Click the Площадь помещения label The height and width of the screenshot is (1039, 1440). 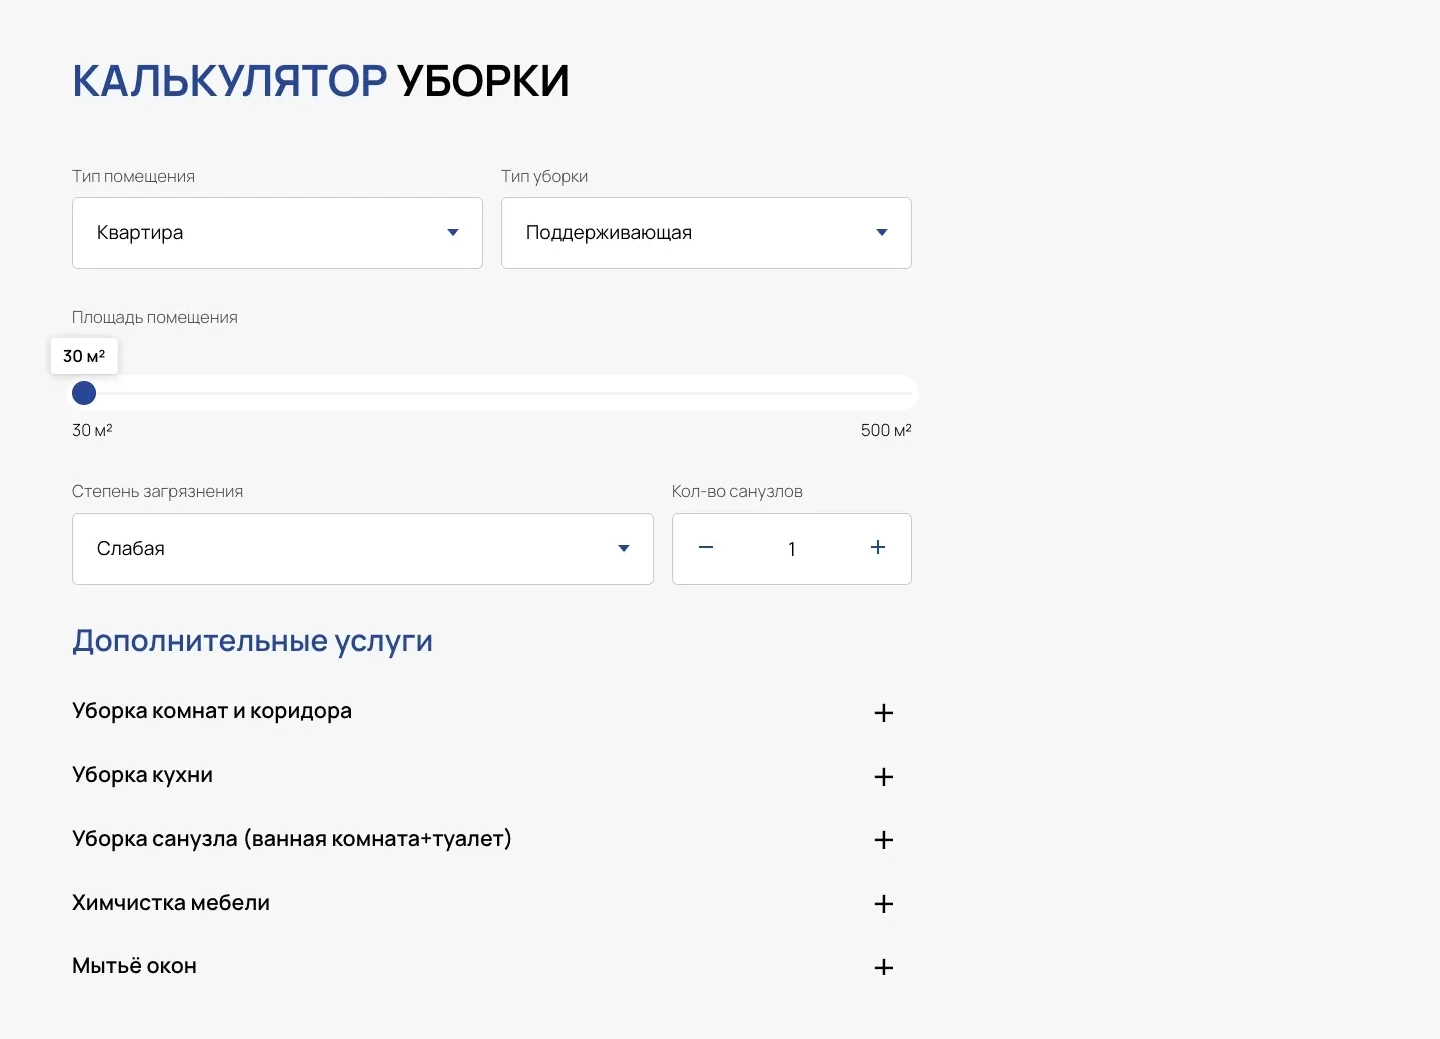[x=155, y=317]
